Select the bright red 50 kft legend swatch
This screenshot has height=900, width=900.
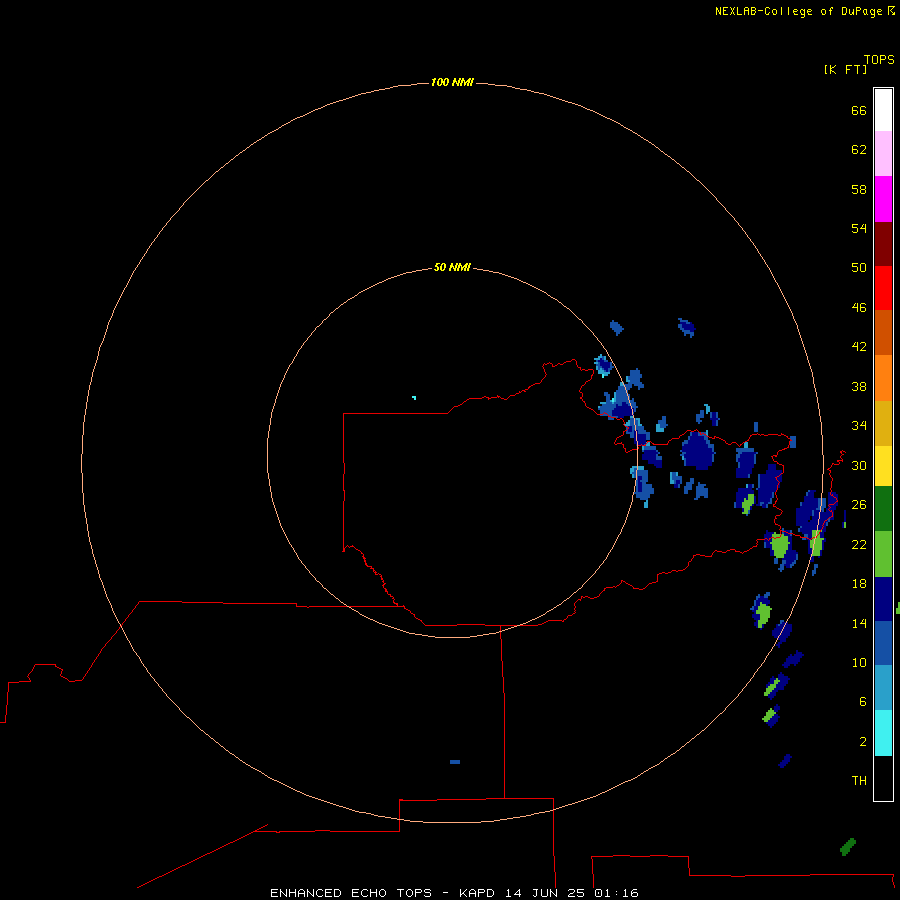point(883,288)
